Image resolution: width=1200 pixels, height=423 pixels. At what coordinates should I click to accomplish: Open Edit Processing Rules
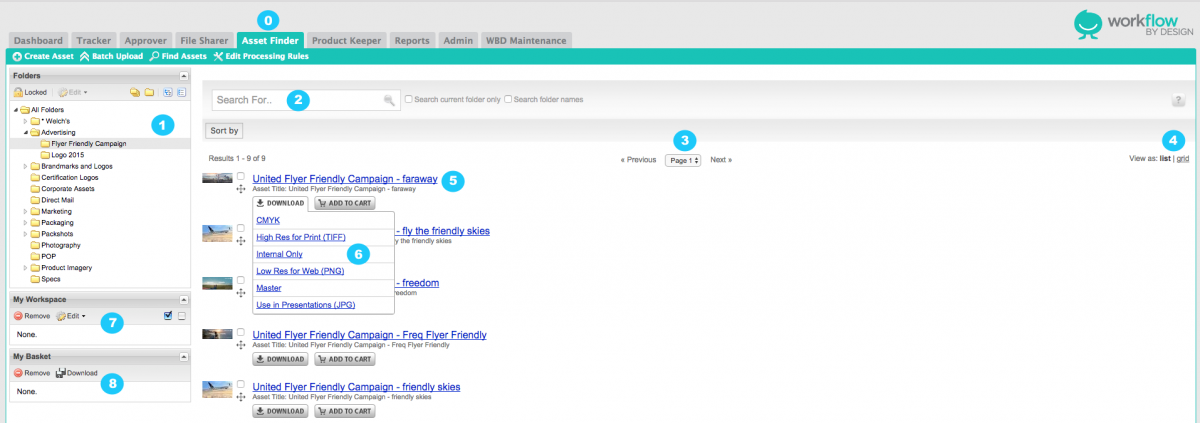pyautogui.click(x=260, y=56)
